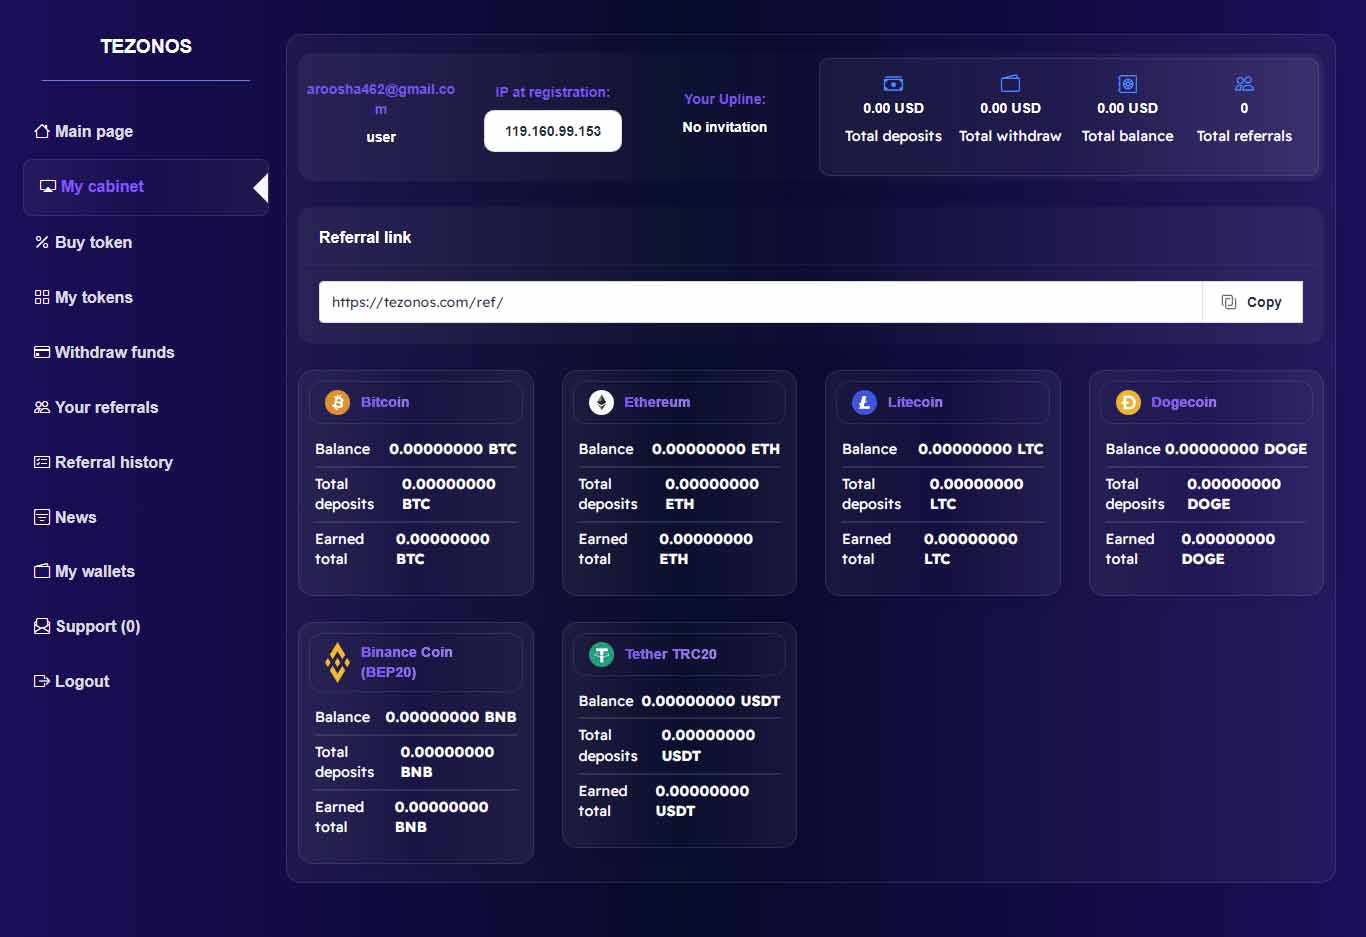Click the TEZONOS logo title
The height and width of the screenshot is (937, 1366).
pos(146,46)
